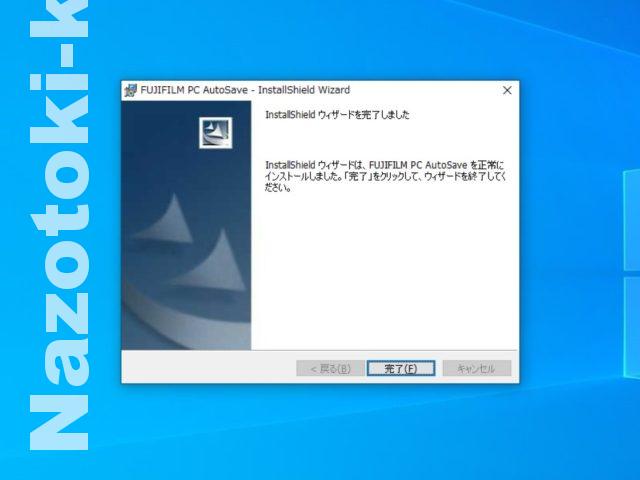Click the grayed-out キャンセル button
Screen dimensions: 640x480
click(x=476, y=368)
